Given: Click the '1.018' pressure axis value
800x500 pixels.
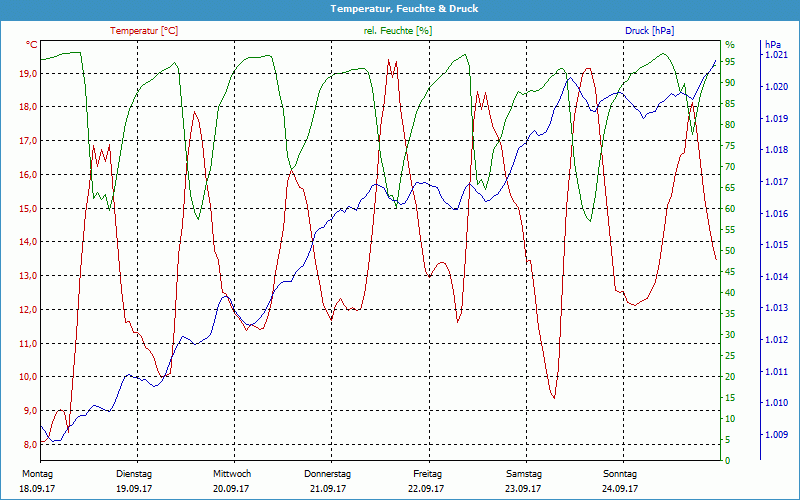Looking at the screenshot, I should (x=777, y=150).
